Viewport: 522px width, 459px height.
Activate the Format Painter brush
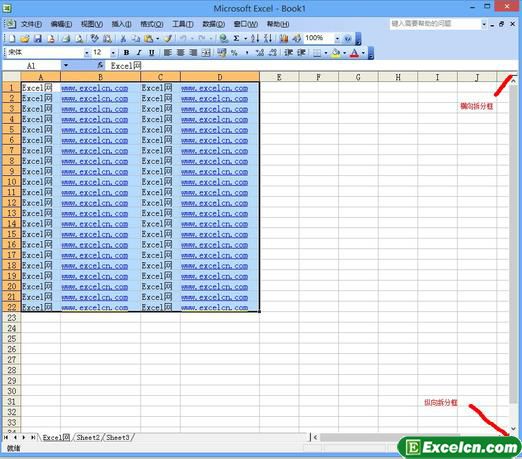(168, 39)
